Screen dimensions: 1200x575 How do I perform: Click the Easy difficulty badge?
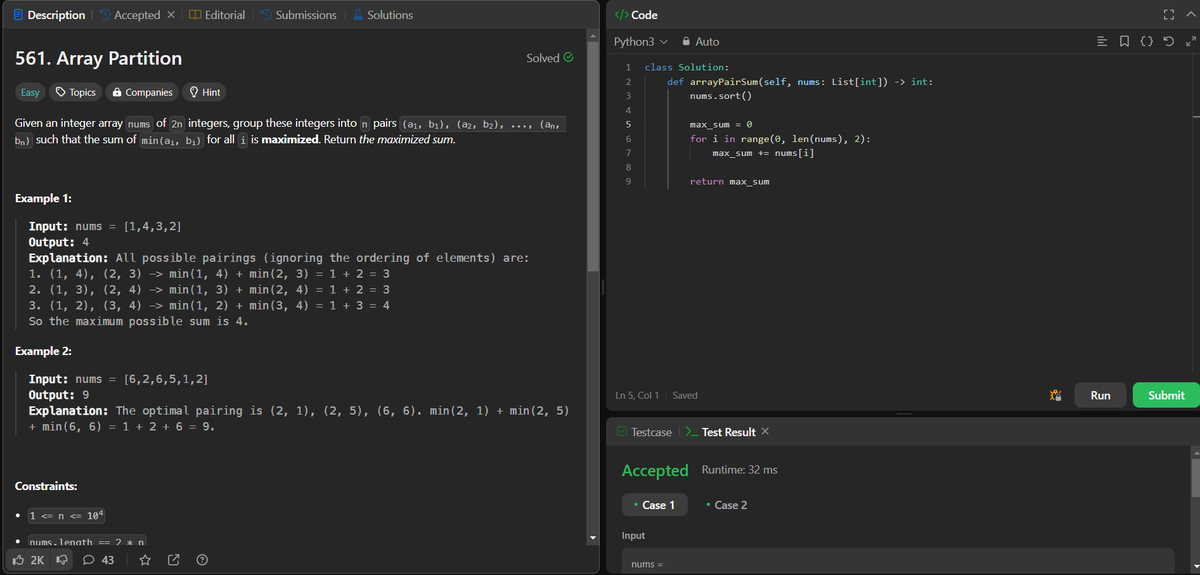click(31, 92)
